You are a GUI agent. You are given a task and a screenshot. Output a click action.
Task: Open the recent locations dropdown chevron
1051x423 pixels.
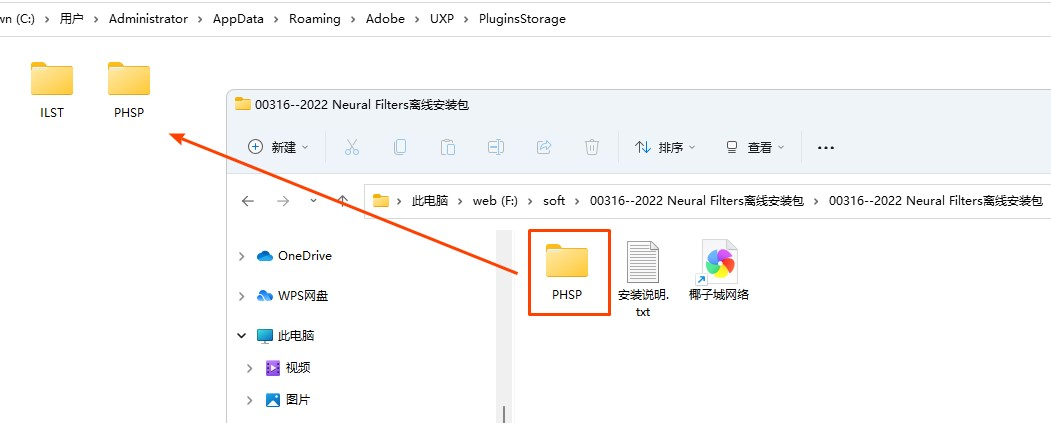click(313, 200)
